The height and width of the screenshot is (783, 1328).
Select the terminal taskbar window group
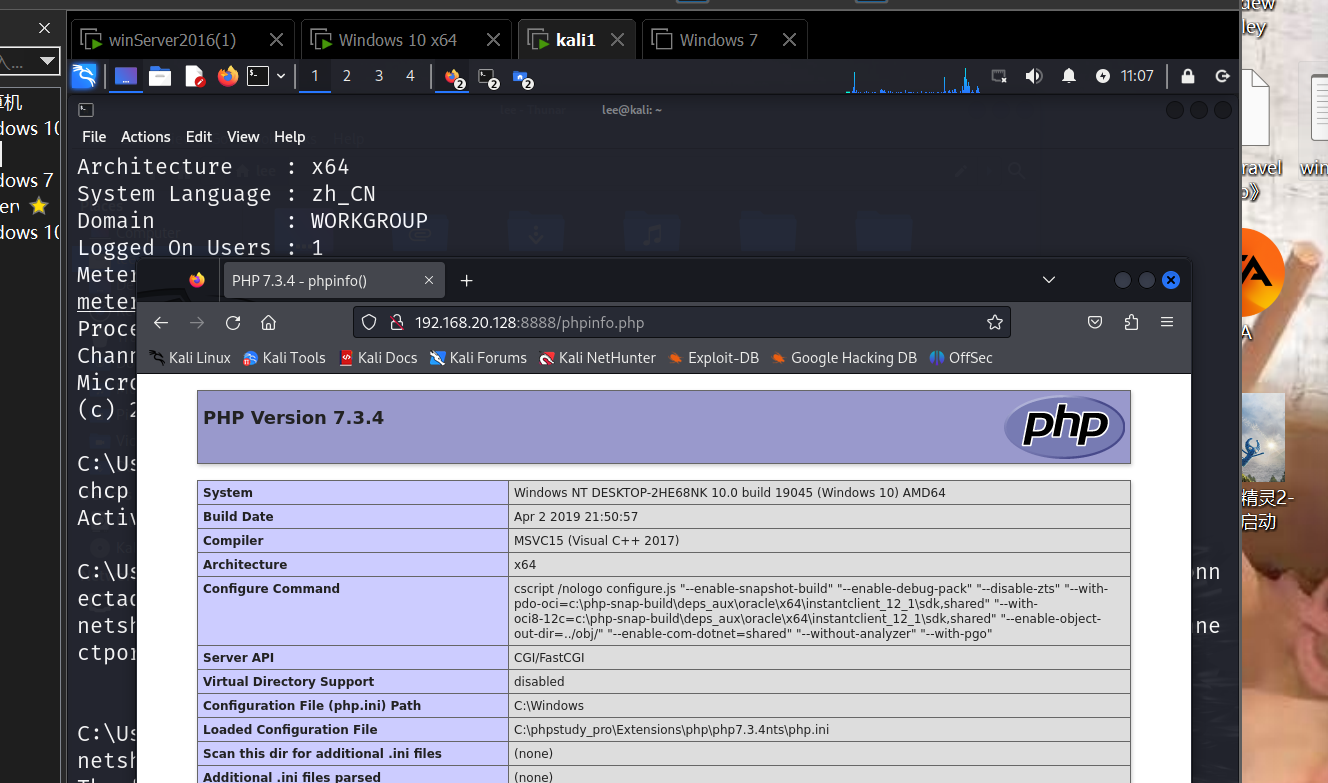[x=489, y=77]
